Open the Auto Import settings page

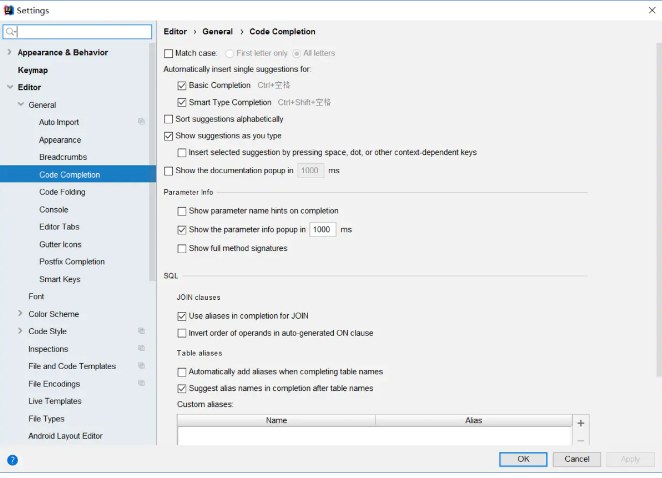(x=59, y=122)
